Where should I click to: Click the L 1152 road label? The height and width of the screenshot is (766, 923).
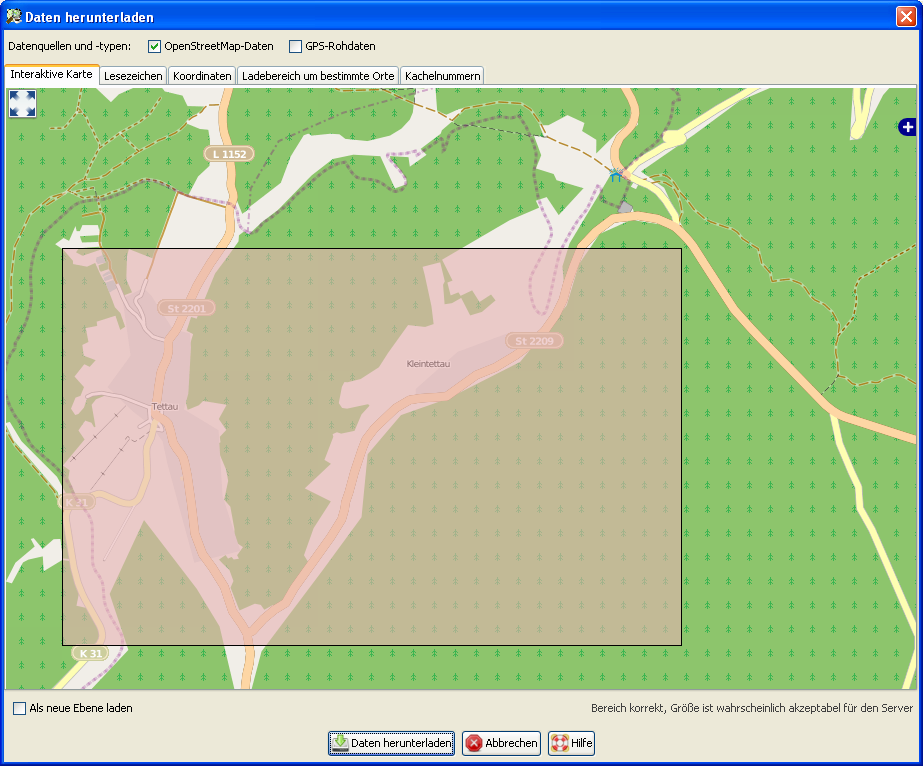pos(229,154)
